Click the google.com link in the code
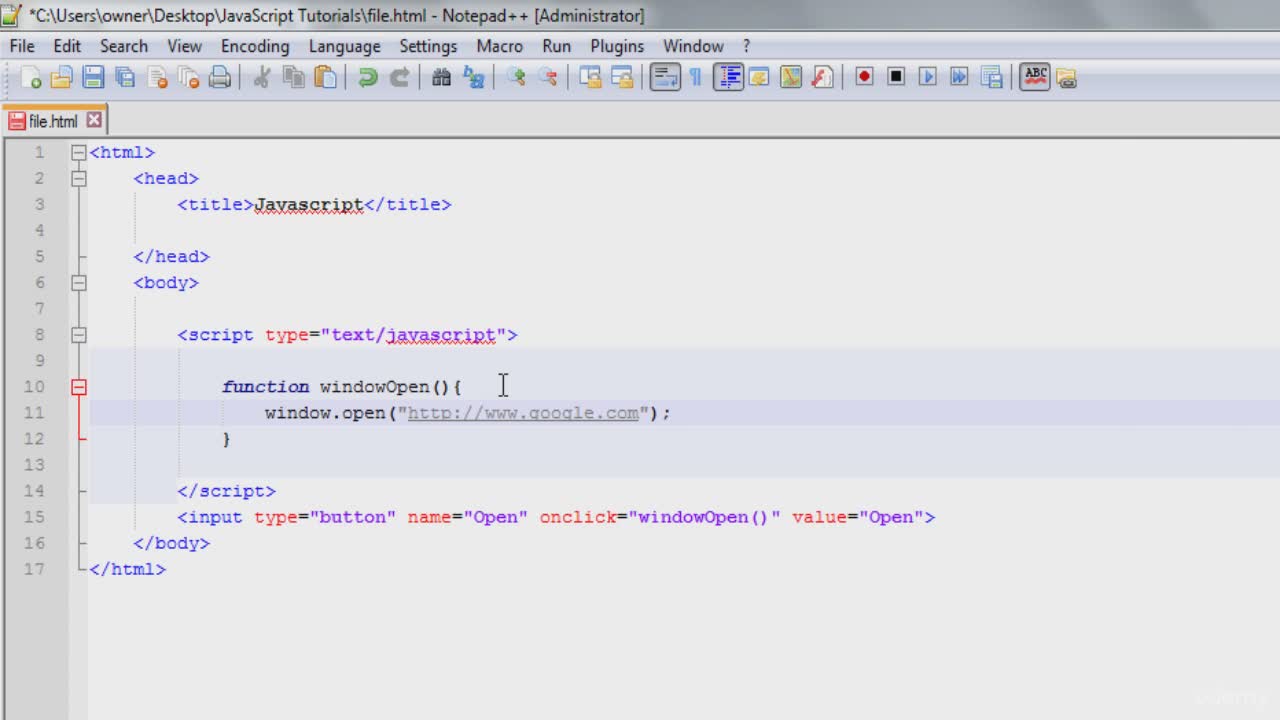Viewport: 1280px width, 720px height. [x=523, y=413]
